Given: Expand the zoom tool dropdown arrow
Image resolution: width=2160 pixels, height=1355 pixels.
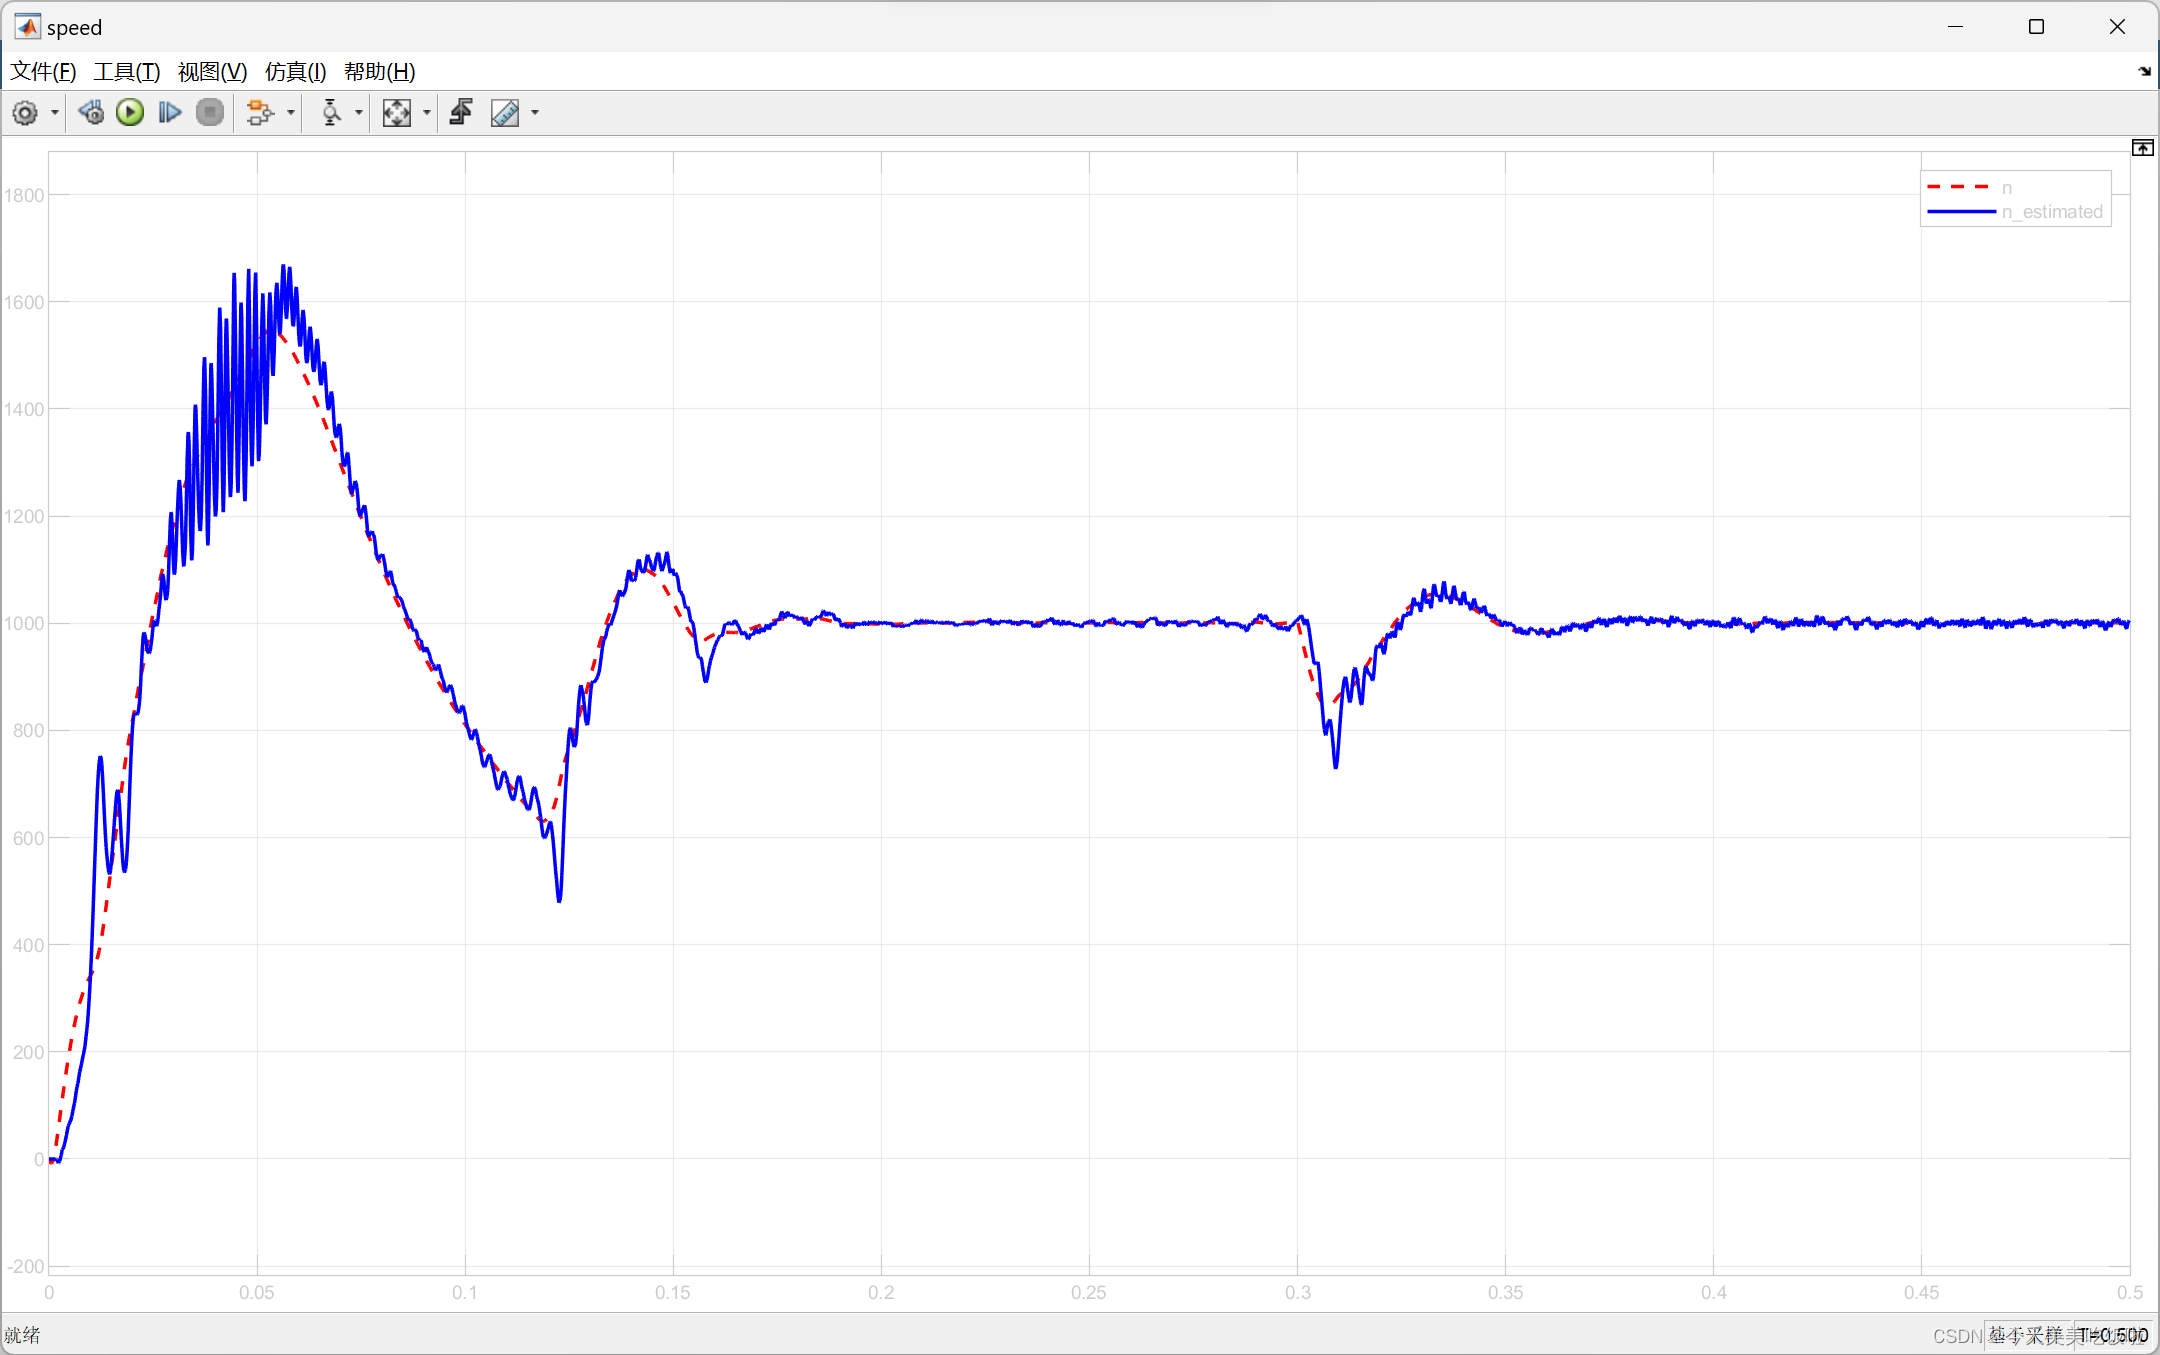Looking at the screenshot, I should click(359, 113).
